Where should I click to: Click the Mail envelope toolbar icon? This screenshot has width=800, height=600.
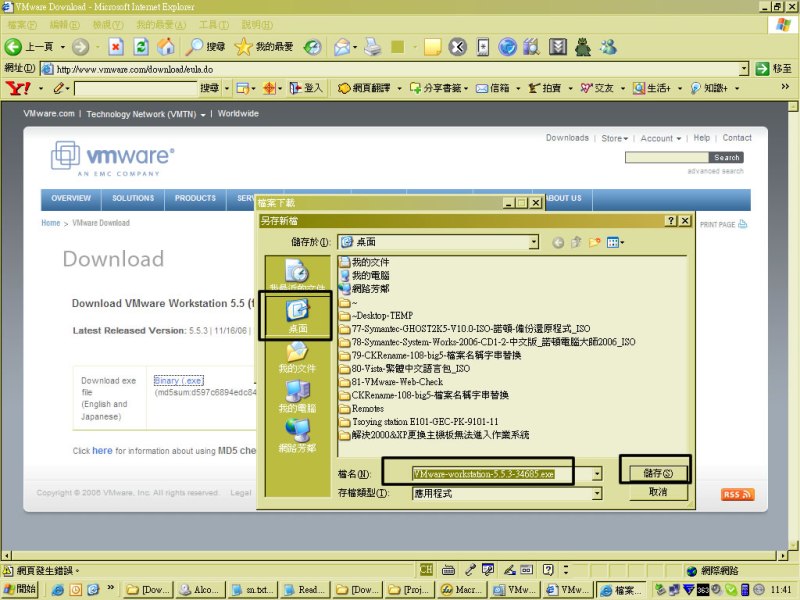click(342, 47)
